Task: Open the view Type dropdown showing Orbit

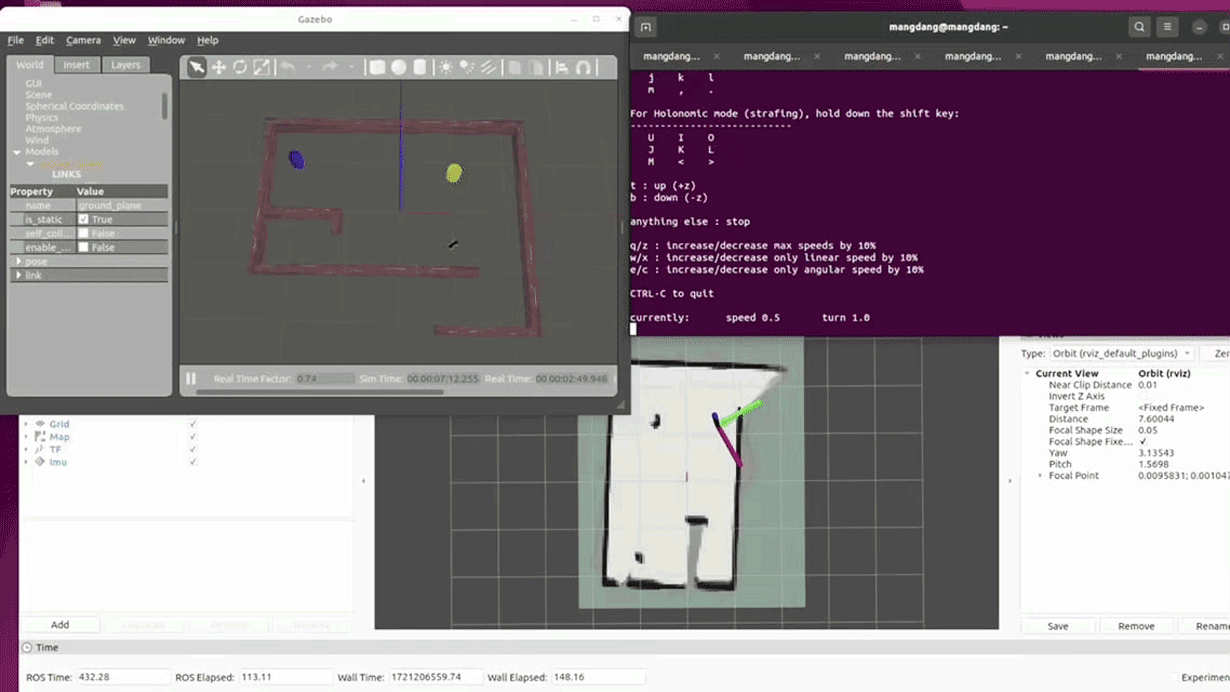Action: pyautogui.click(x=1120, y=353)
